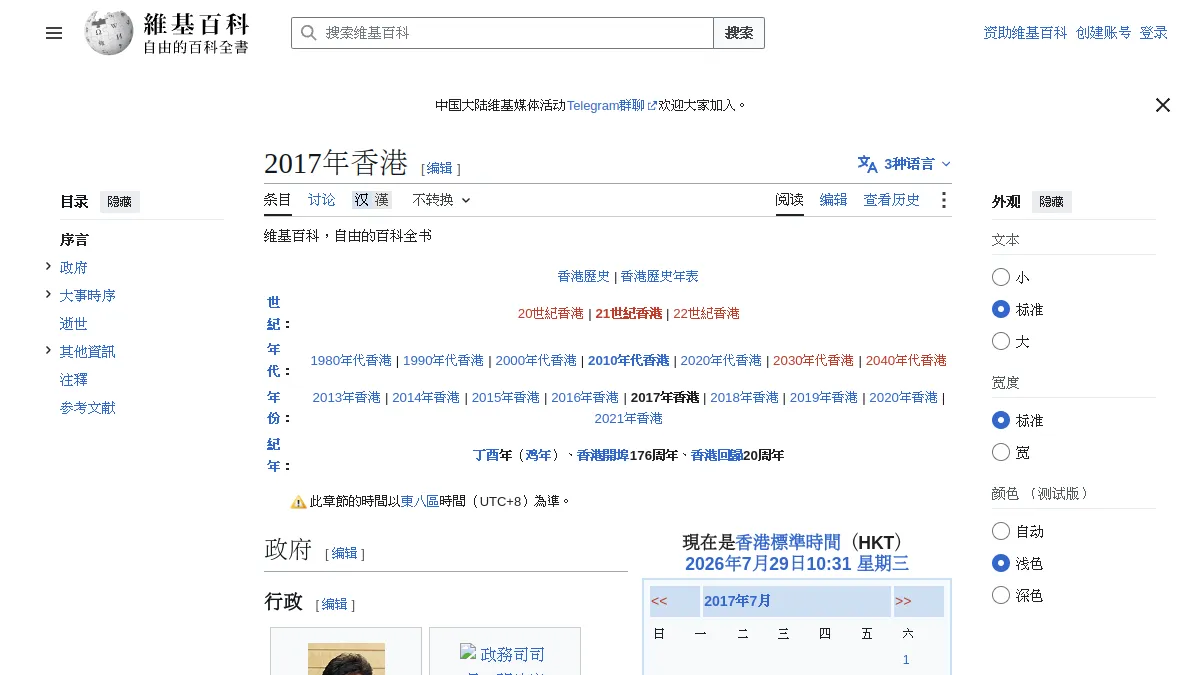This screenshot has height=675, width=1200.
Task: Select 宽 width option
Action: [x=1001, y=452]
